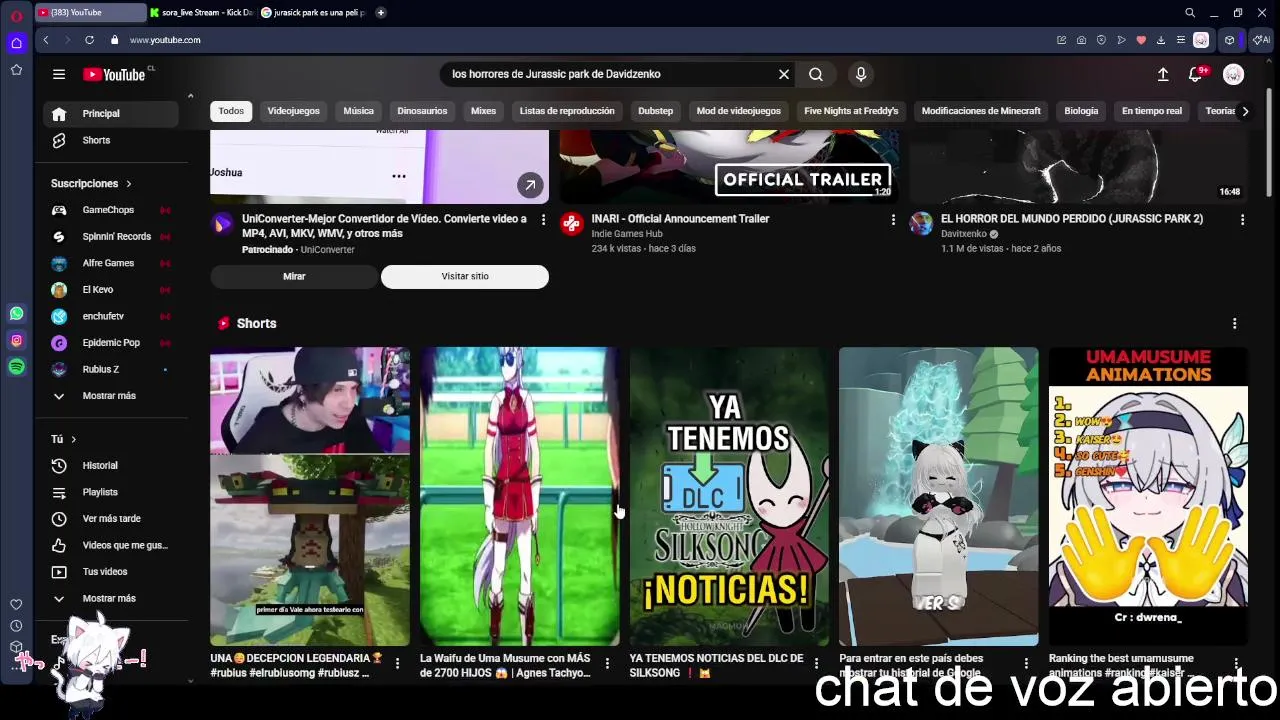
Task: Filter by Modificaciones de Minecraft chip
Action: point(981,111)
